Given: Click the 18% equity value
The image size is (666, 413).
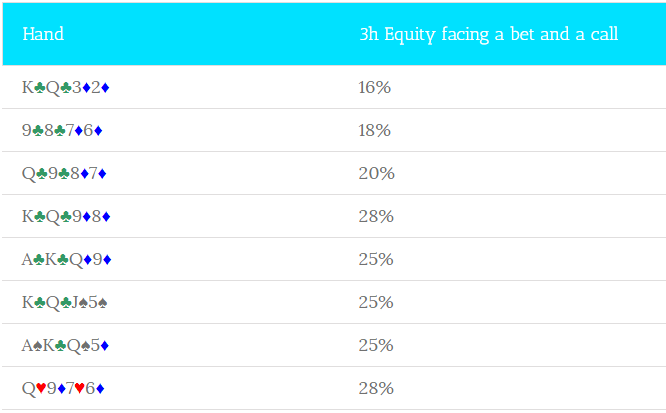Looking at the screenshot, I should 374,130.
